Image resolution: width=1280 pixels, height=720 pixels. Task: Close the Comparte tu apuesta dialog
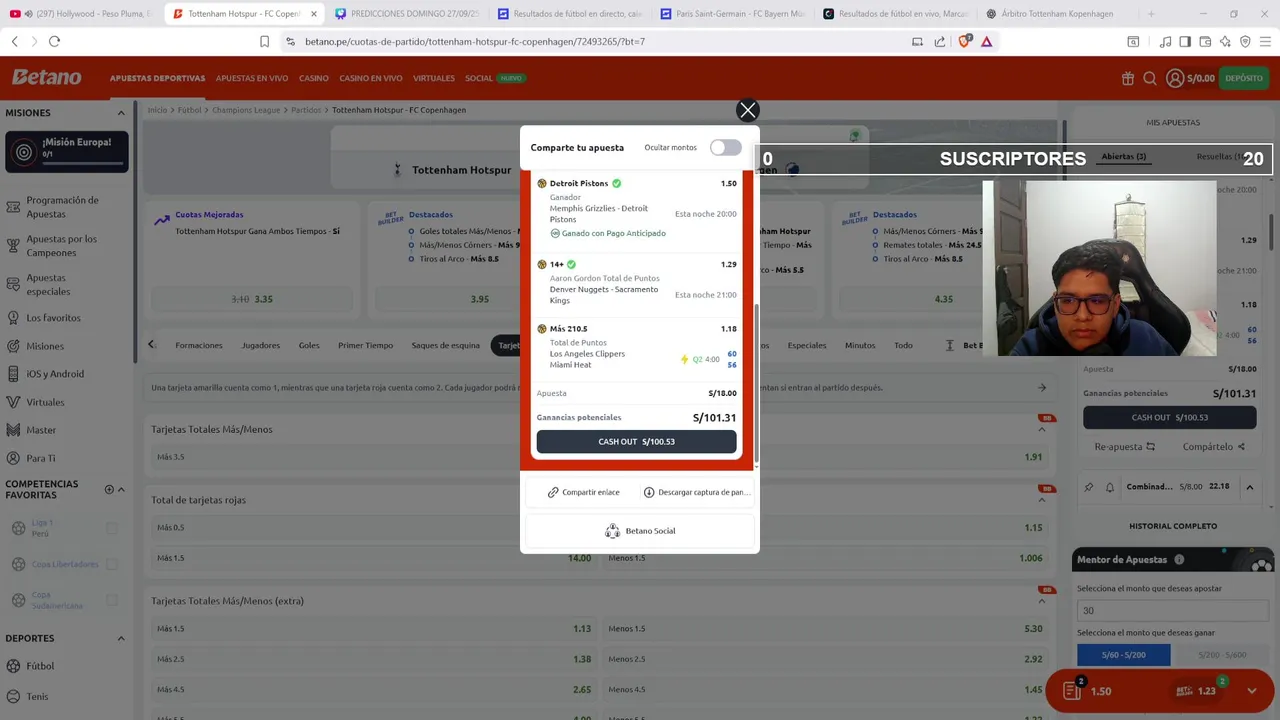(748, 110)
